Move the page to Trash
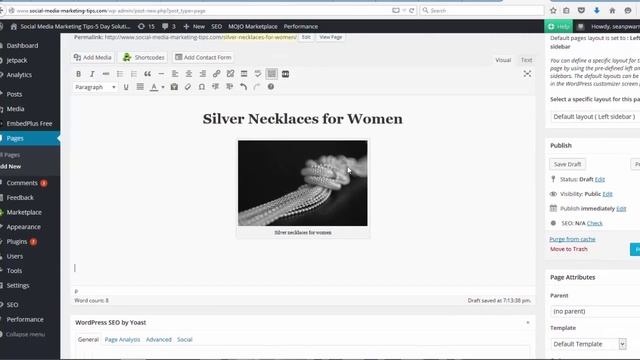The image size is (640, 360). [x=569, y=249]
